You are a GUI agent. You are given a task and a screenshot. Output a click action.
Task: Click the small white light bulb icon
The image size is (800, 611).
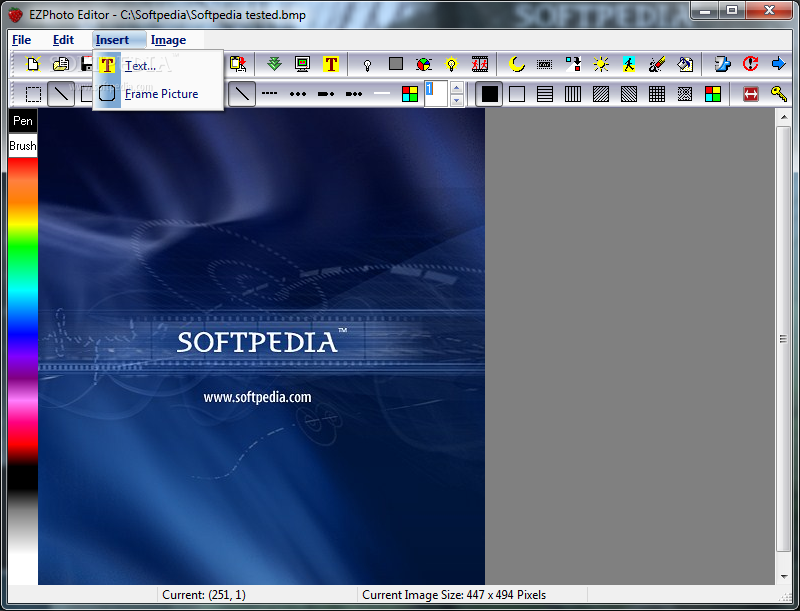[367, 65]
